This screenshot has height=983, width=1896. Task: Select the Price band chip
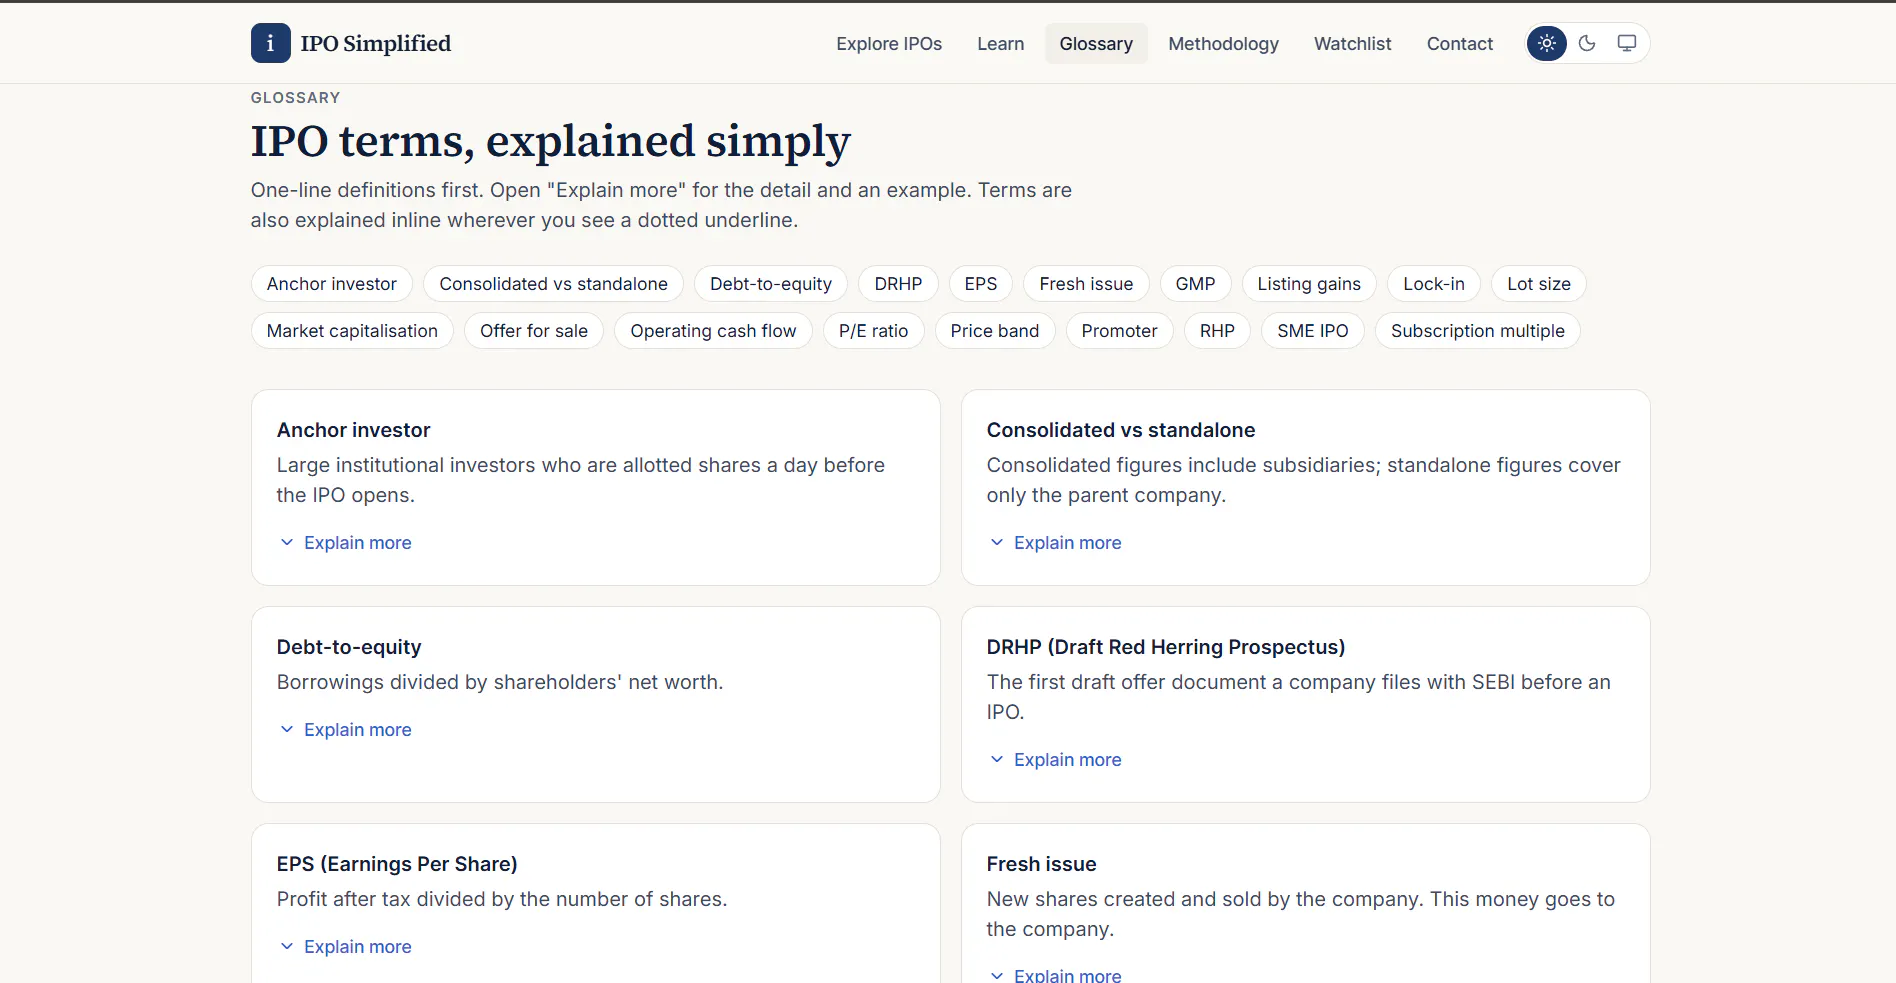click(x=995, y=331)
